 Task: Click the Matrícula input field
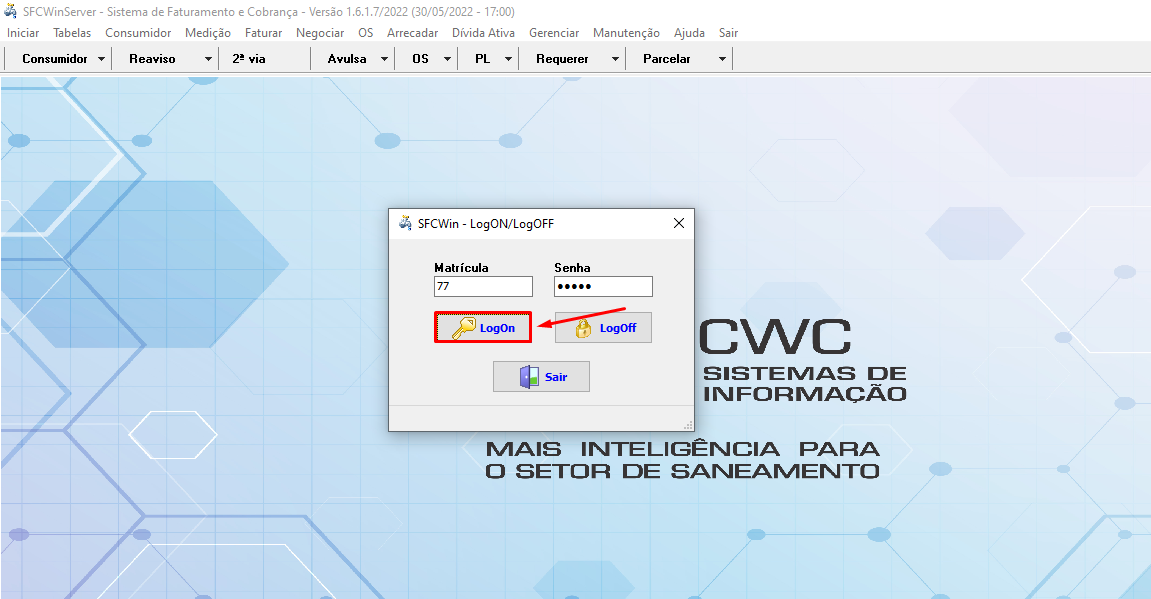(483, 286)
